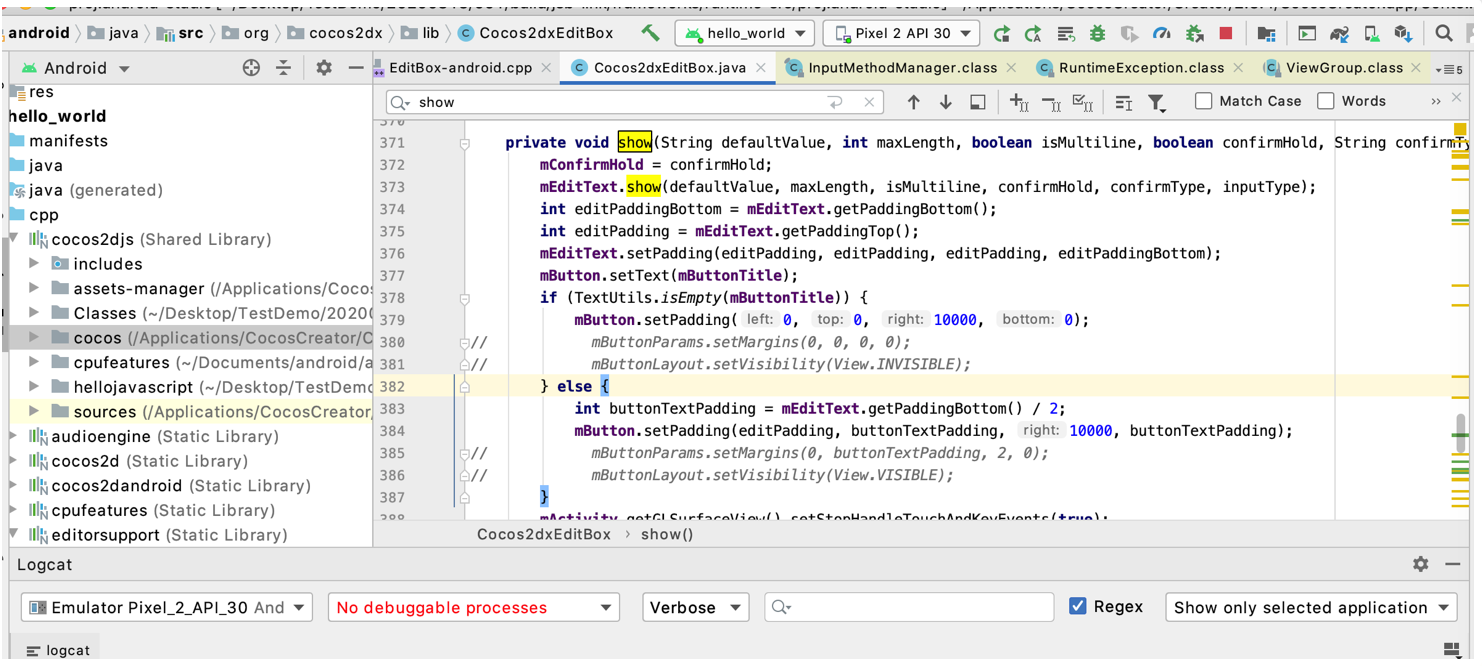Open AVD Manager icon
Viewport: 1482px width, 666px height.
point(1372,33)
